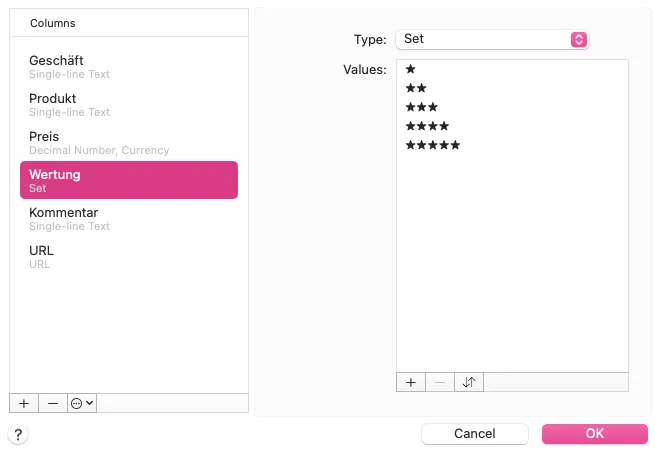The width and height of the screenshot is (655, 454).
Task: Sort the set values
Action: point(468,382)
